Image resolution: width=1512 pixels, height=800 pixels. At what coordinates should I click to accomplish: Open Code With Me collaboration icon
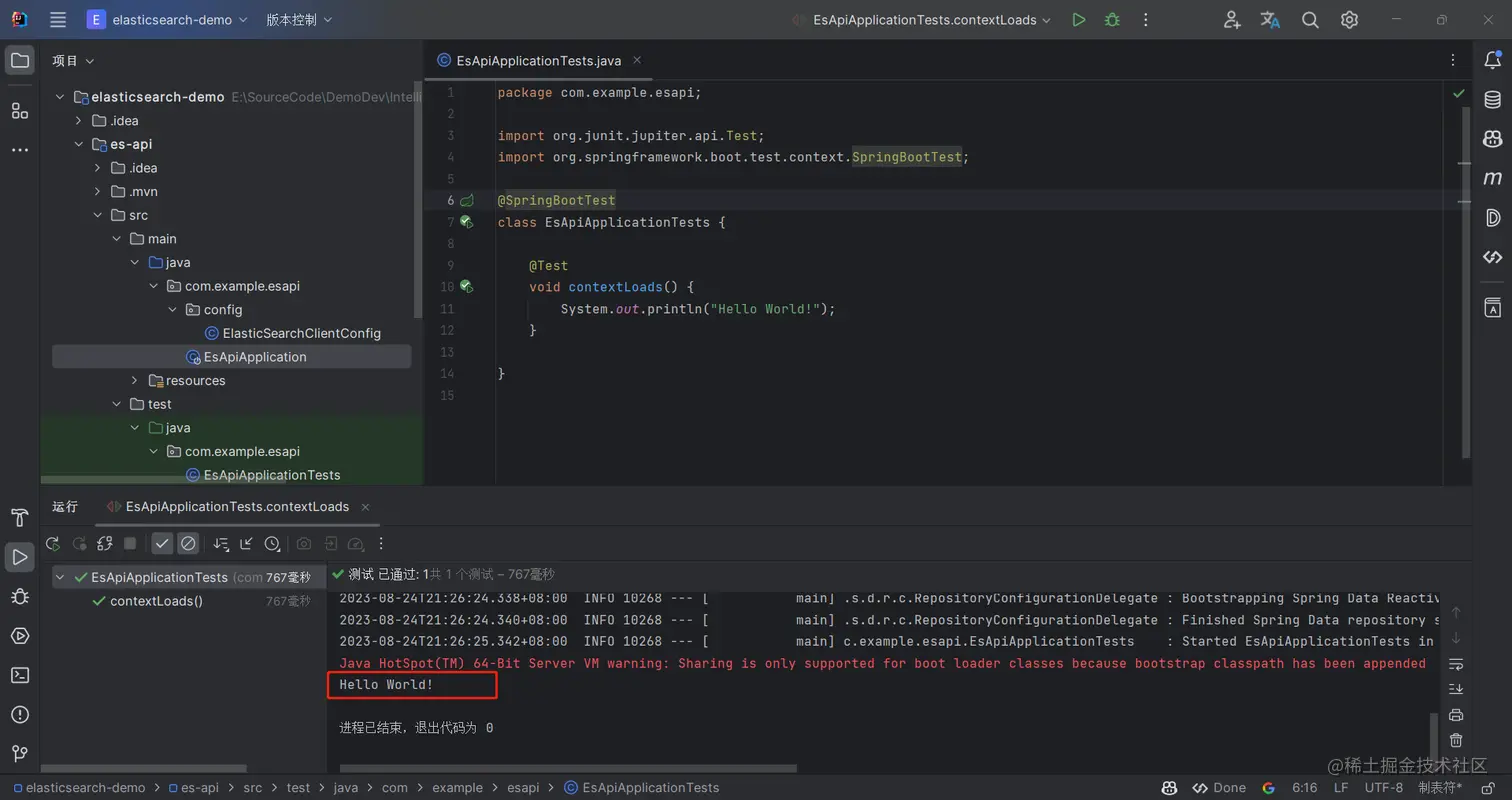point(1232,20)
